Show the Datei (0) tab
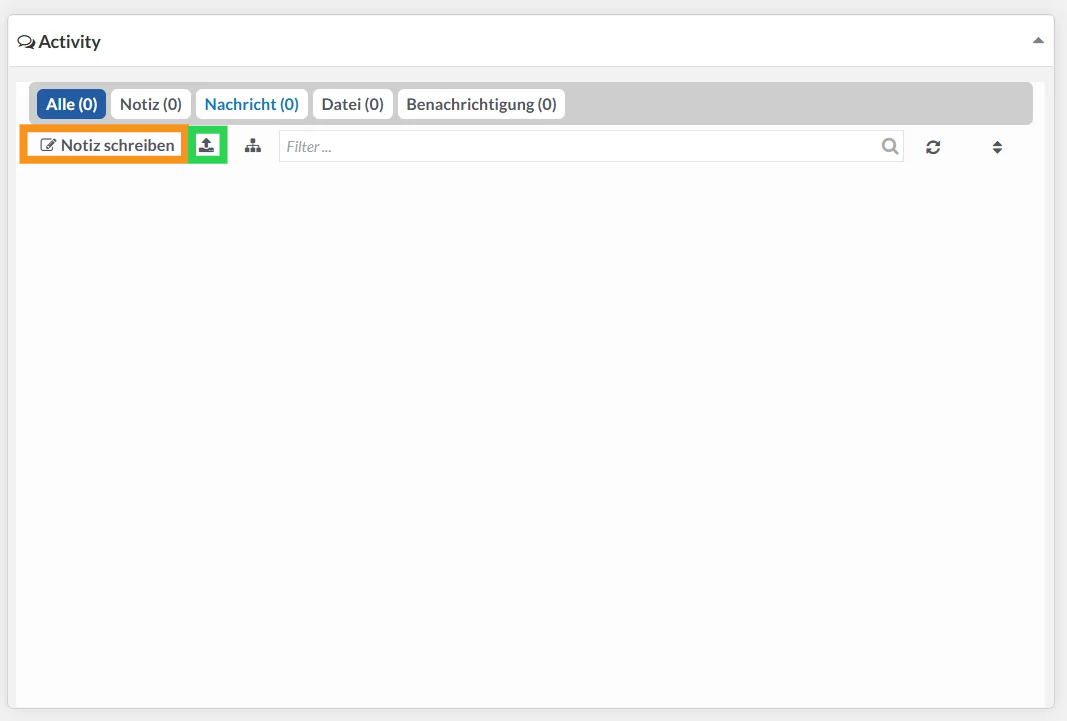 pyautogui.click(x=352, y=104)
